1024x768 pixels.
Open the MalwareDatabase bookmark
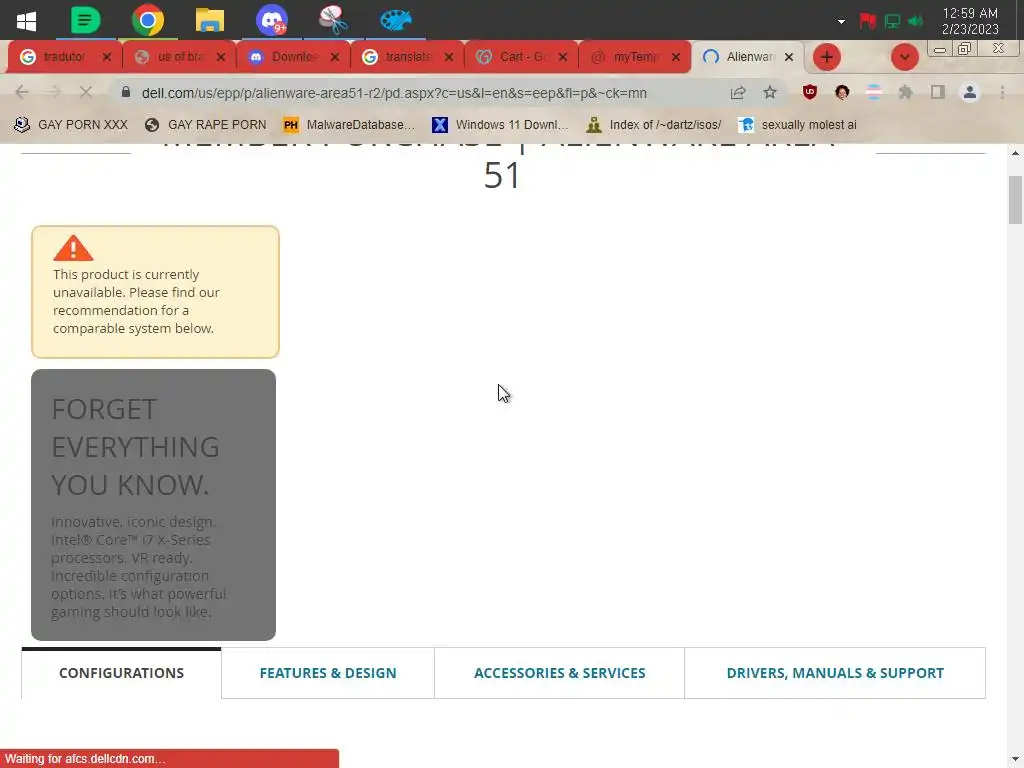pos(349,125)
